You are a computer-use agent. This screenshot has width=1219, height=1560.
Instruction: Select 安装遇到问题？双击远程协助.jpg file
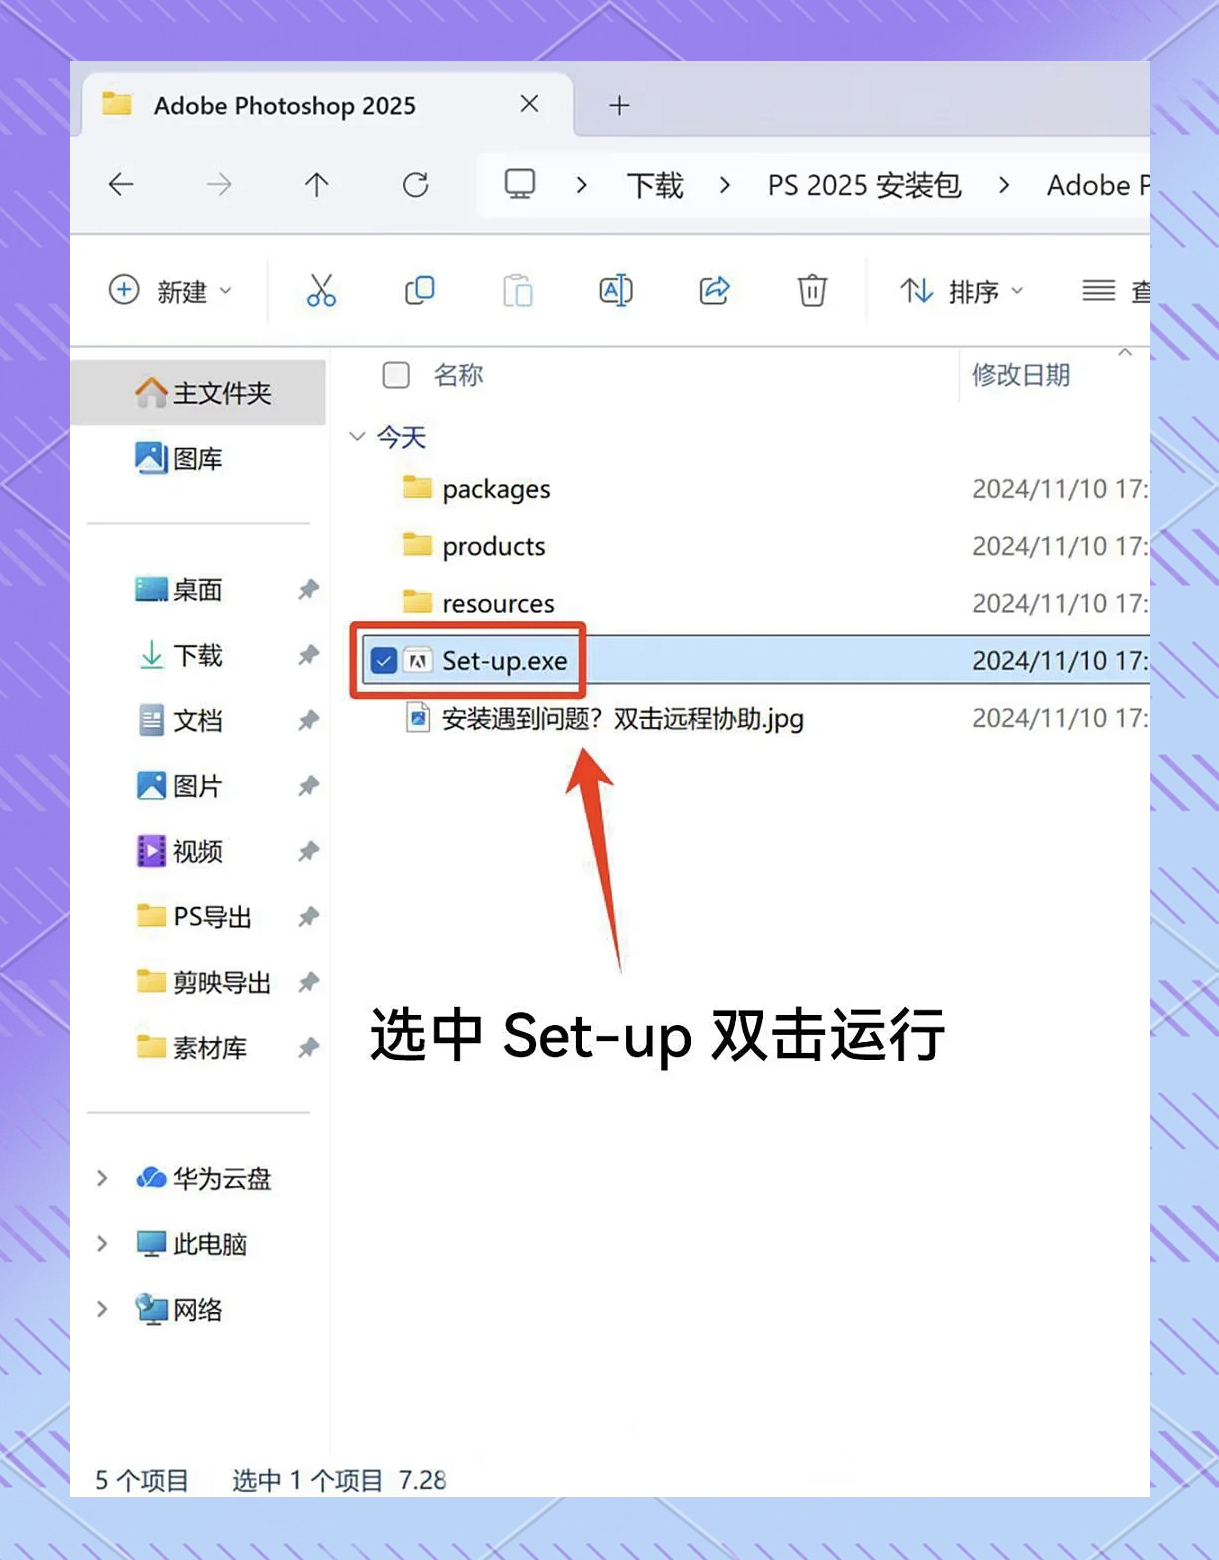point(622,719)
